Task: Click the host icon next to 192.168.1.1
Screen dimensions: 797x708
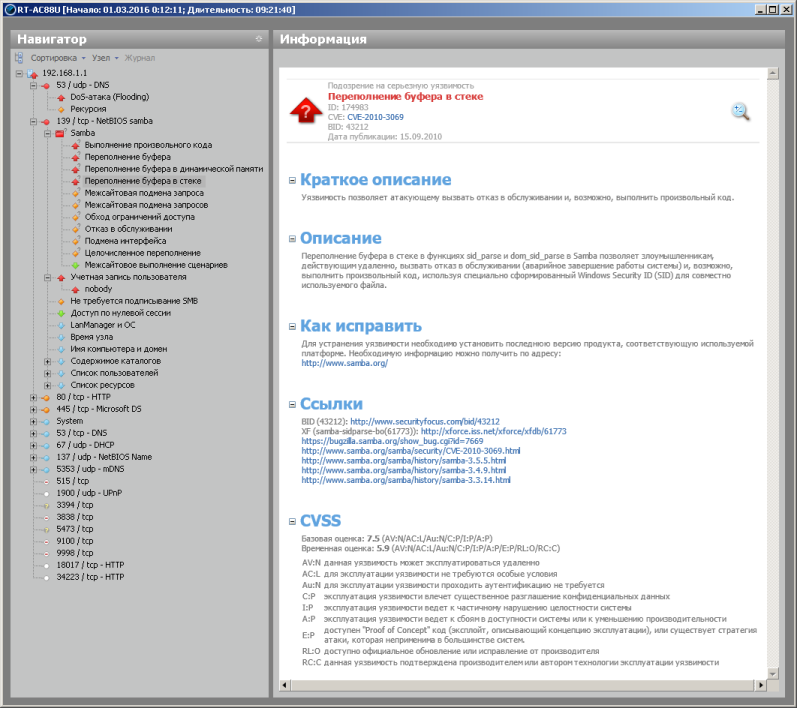Action: click(x=33, y=73)
